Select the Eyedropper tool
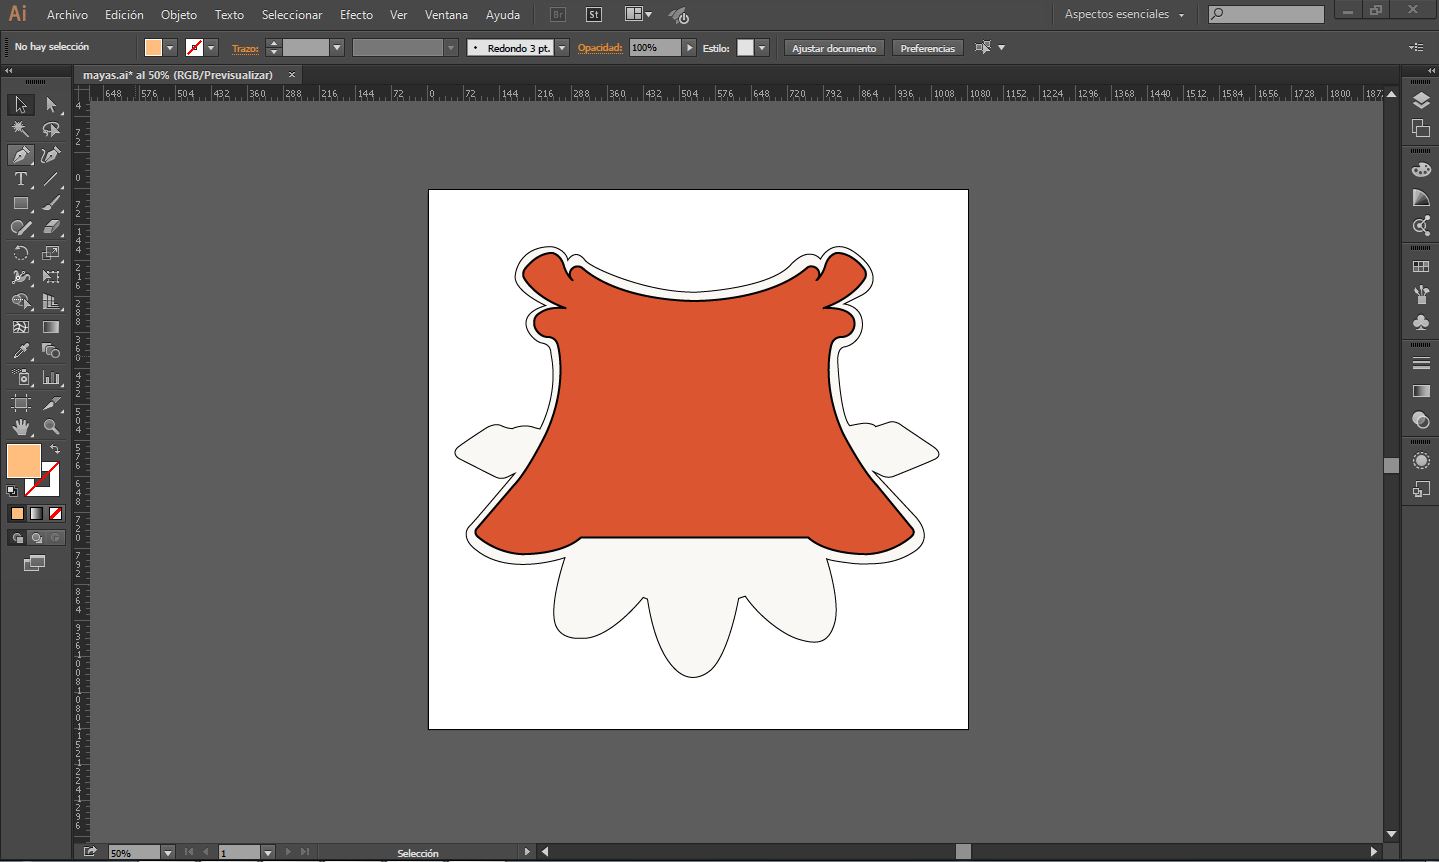Viewport: 1439px width, 862px height. click(20, 351)
